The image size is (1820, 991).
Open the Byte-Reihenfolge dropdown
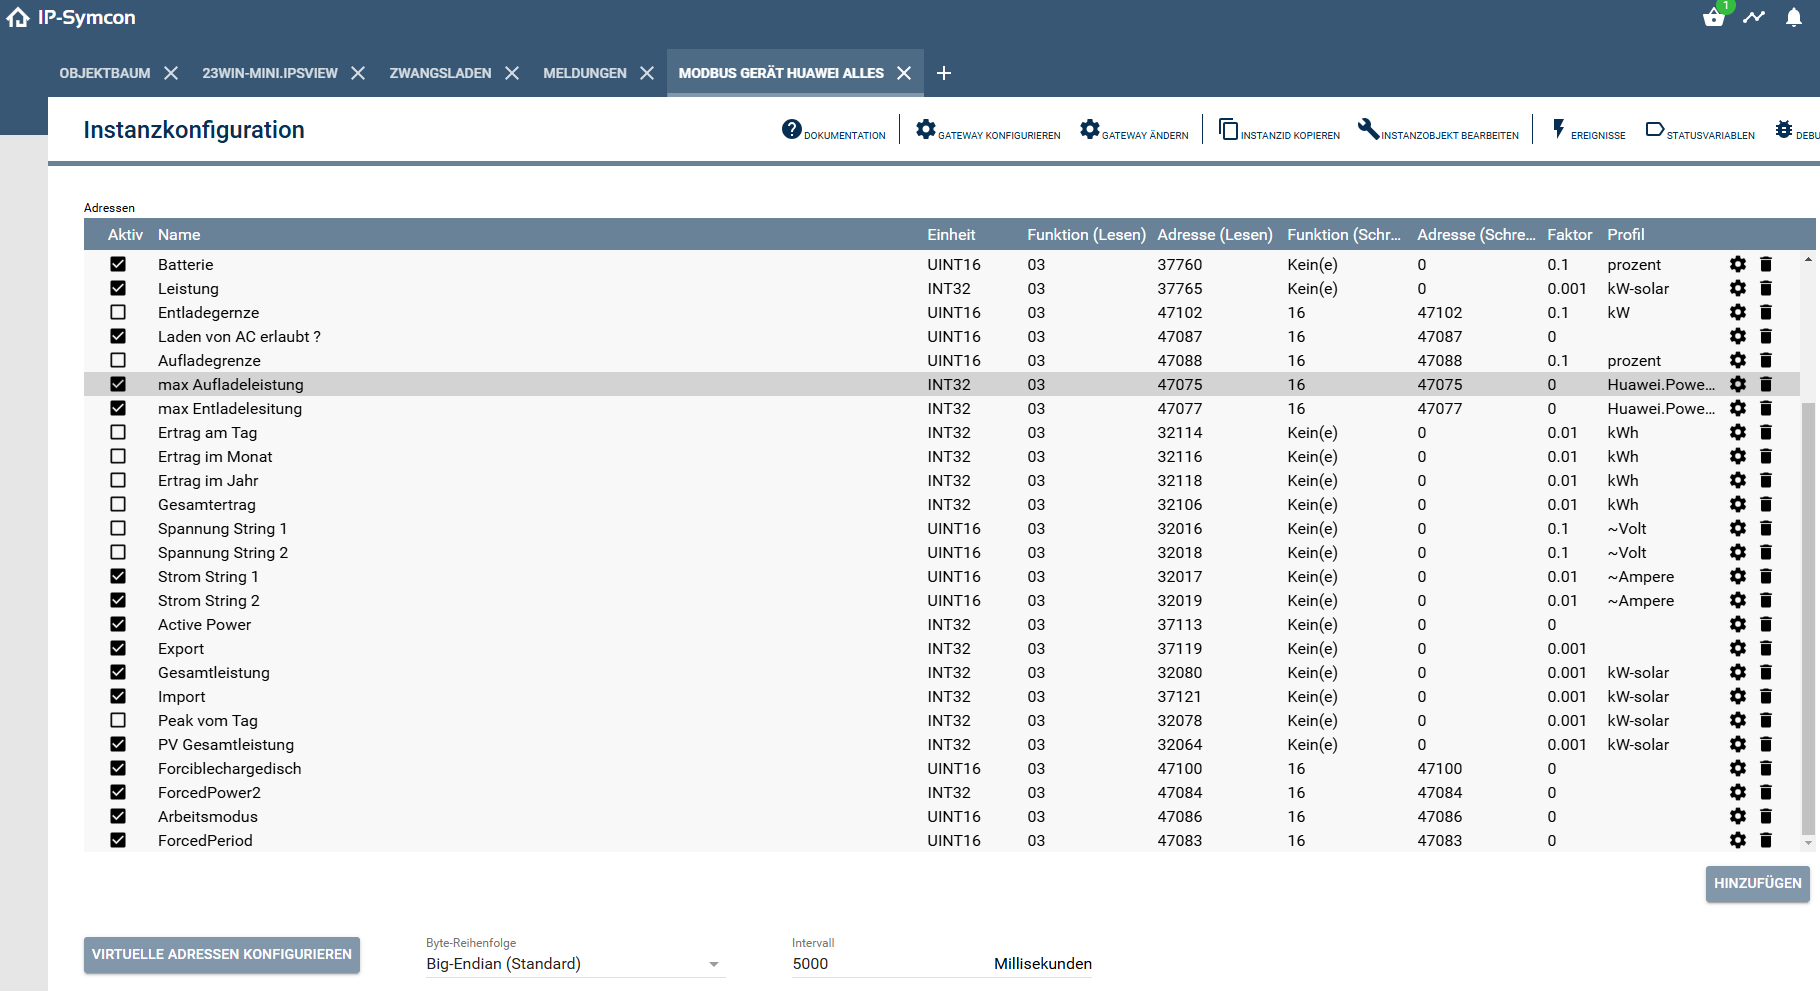573,964
